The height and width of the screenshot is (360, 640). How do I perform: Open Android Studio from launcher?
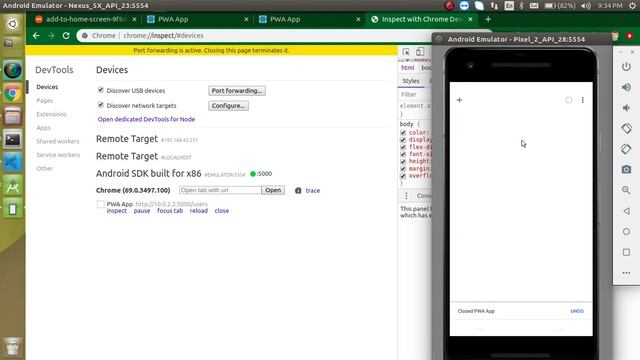[x=13, y=186]
